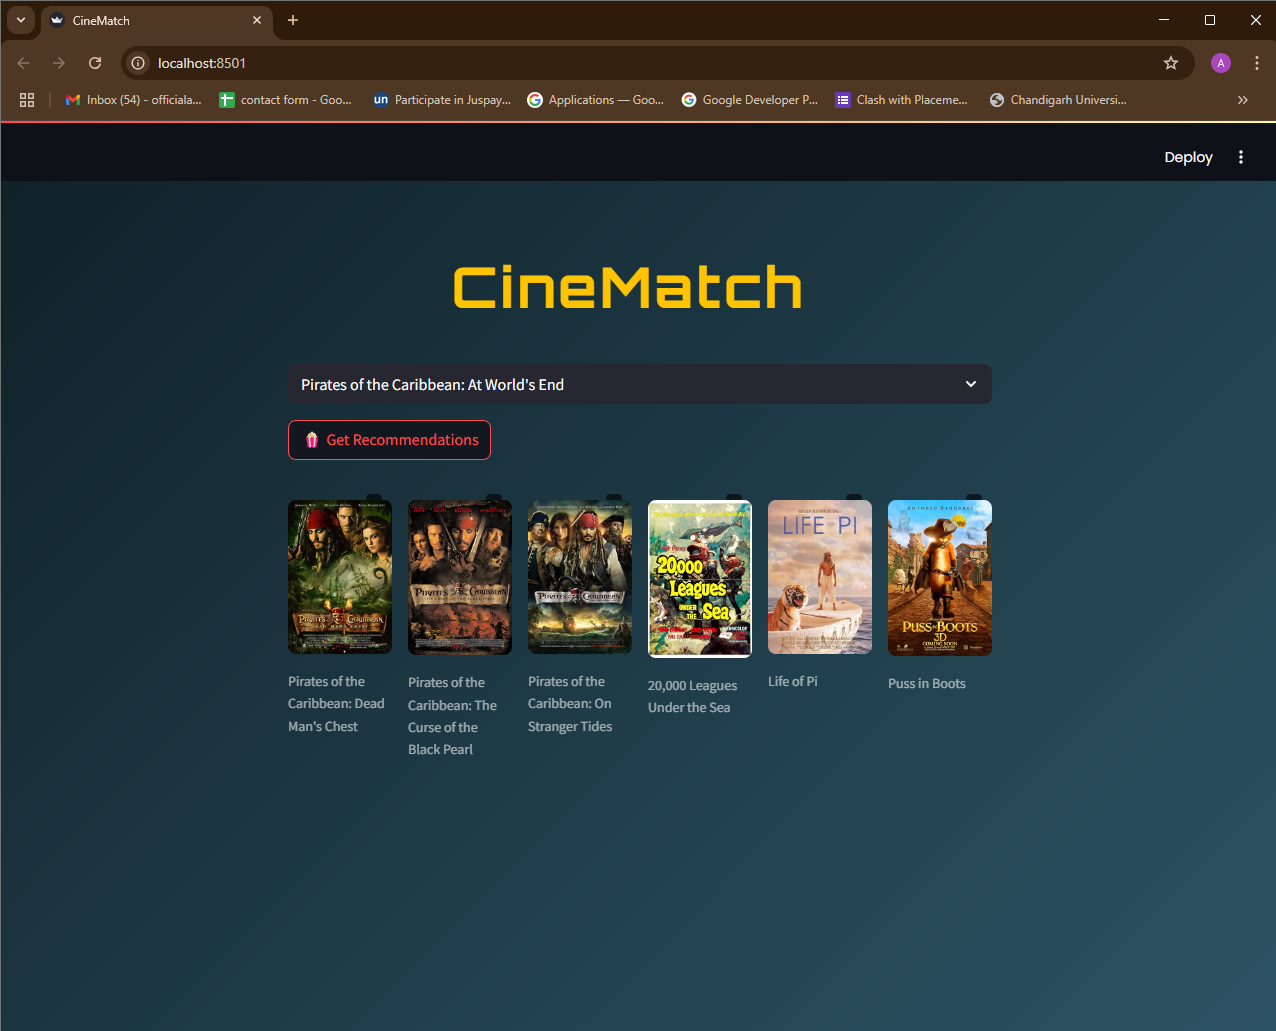This screenshot has height=1031, width=1276.
Task: Open the apps grid in bookmarks bar
Action: 27,100
